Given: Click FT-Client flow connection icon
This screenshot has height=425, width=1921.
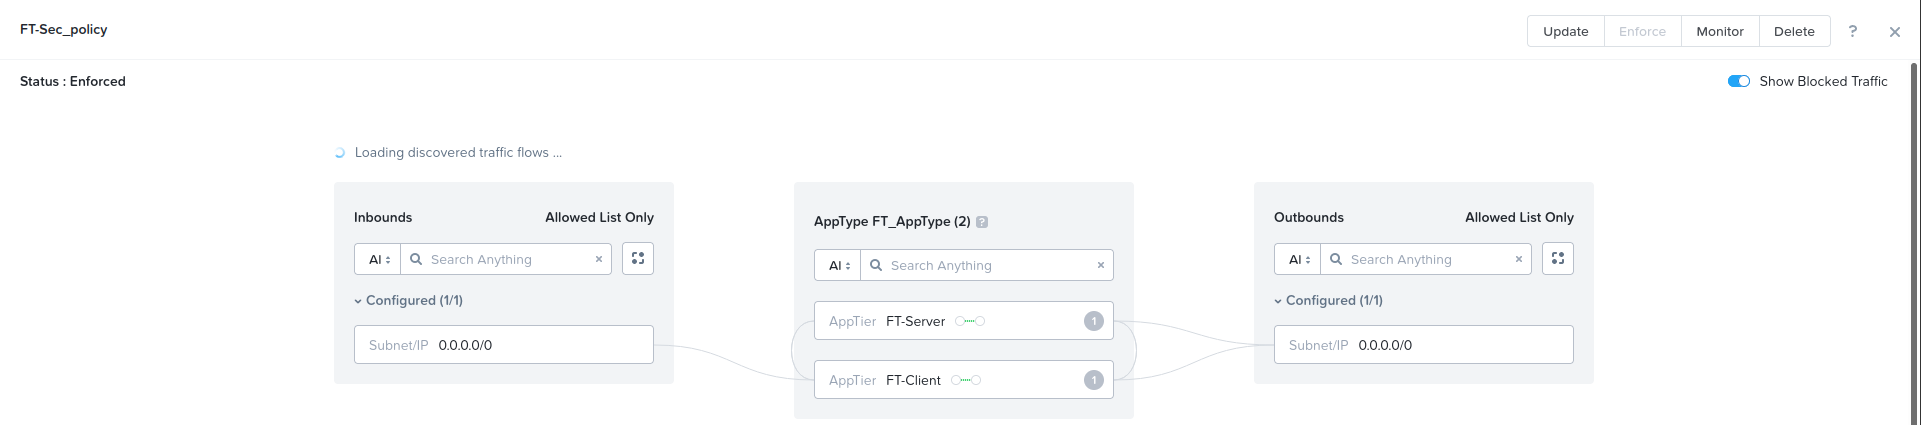Looking at the screenshot, I should click(x=966, y=380).
